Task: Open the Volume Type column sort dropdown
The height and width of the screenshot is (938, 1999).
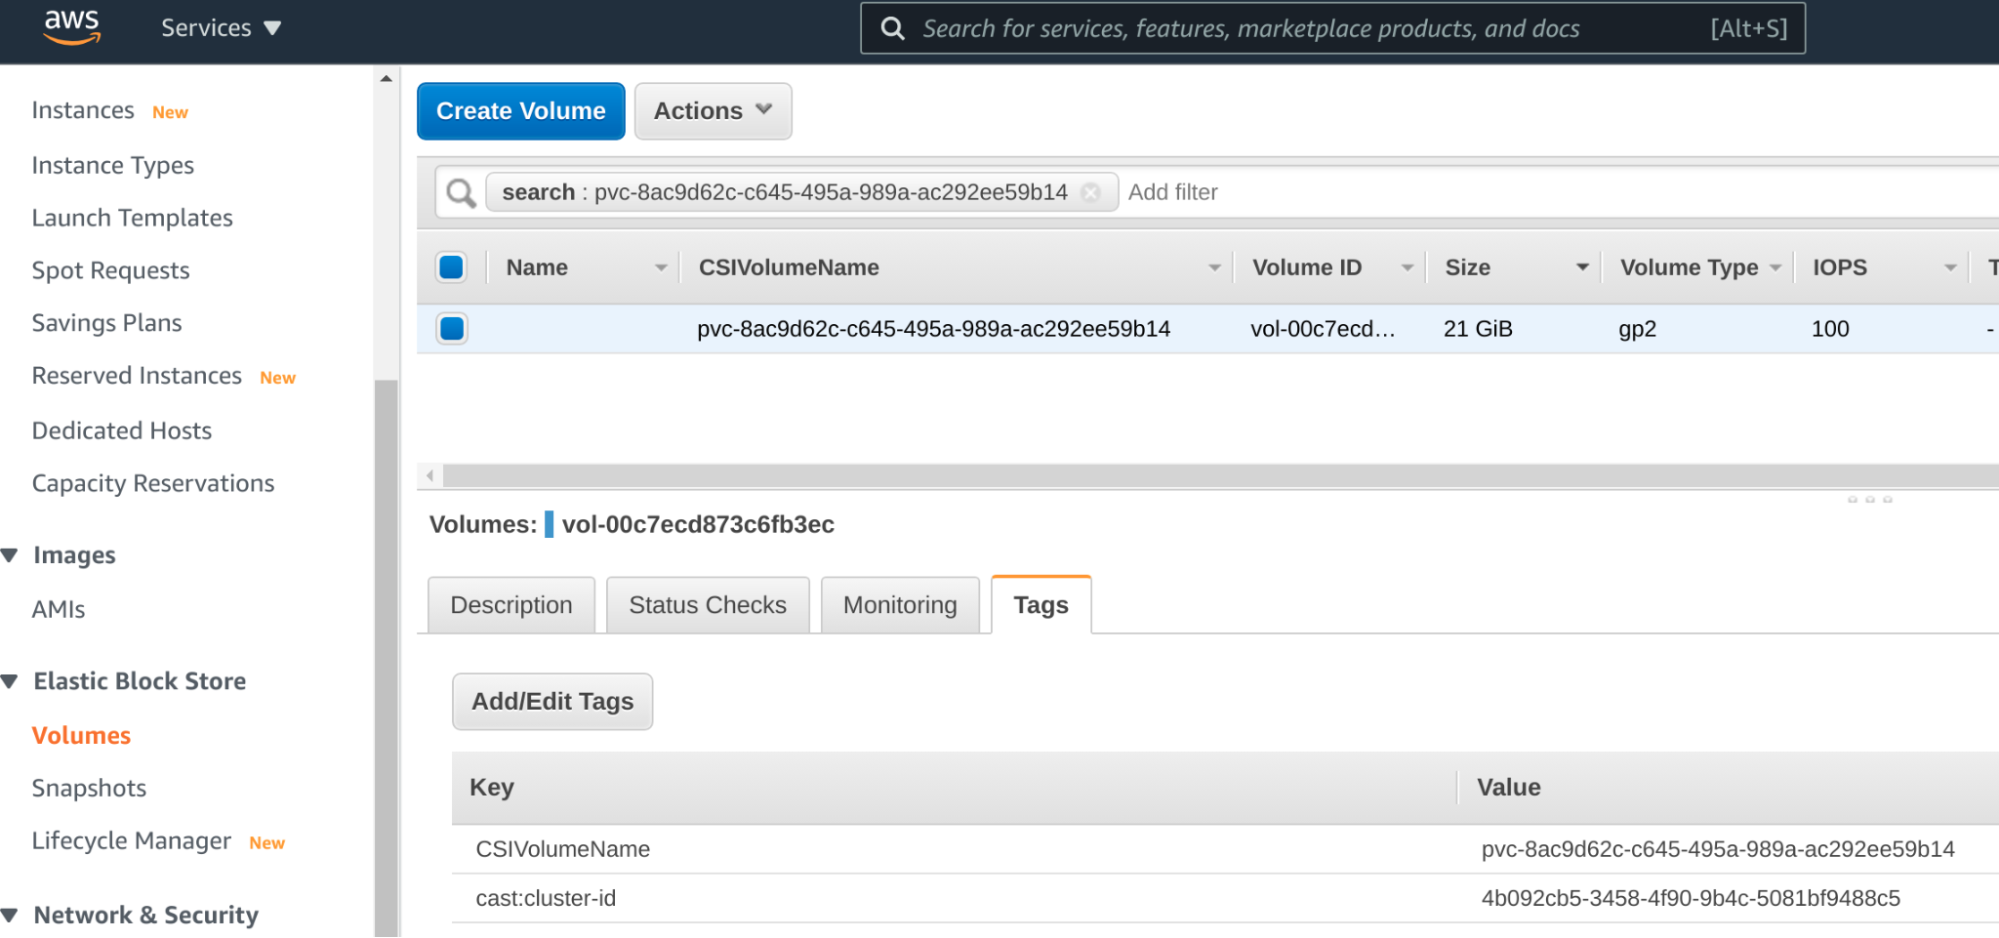Action: 1776,267
